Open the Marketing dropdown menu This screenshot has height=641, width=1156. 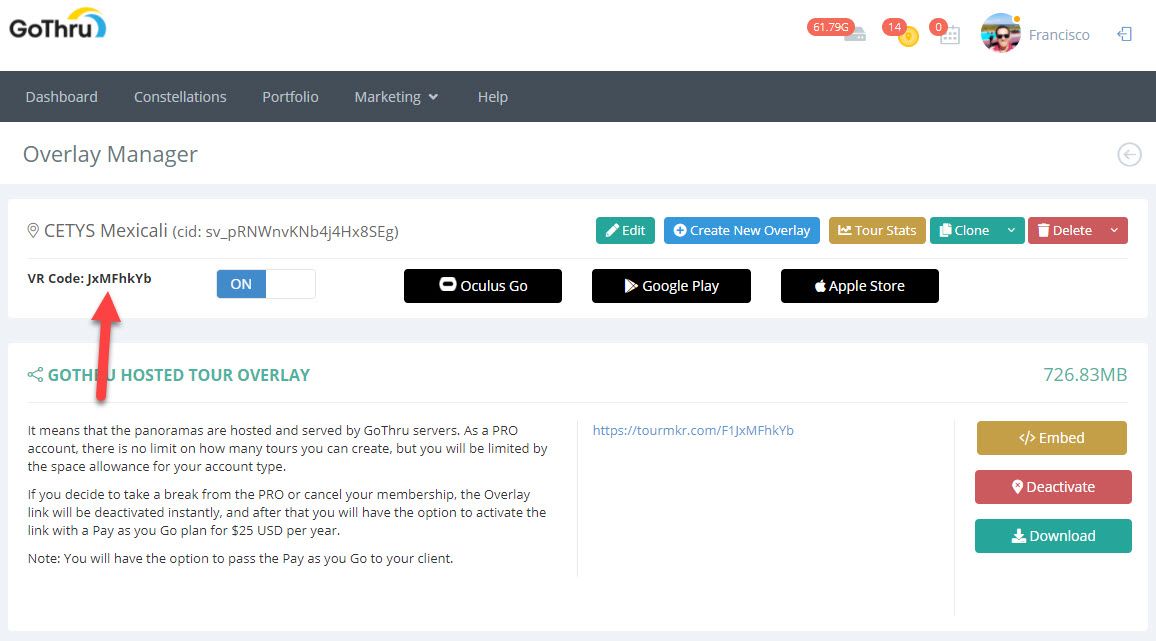396,96
